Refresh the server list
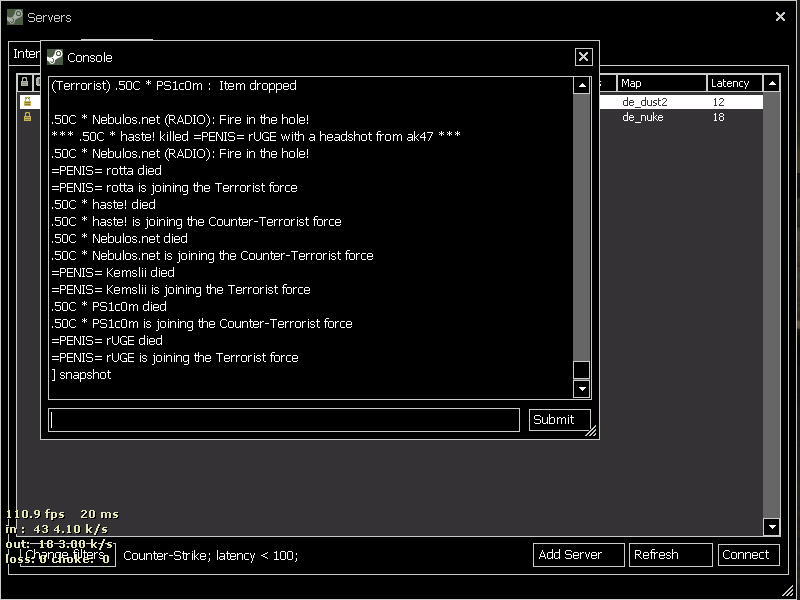 [x=670, y=555]
